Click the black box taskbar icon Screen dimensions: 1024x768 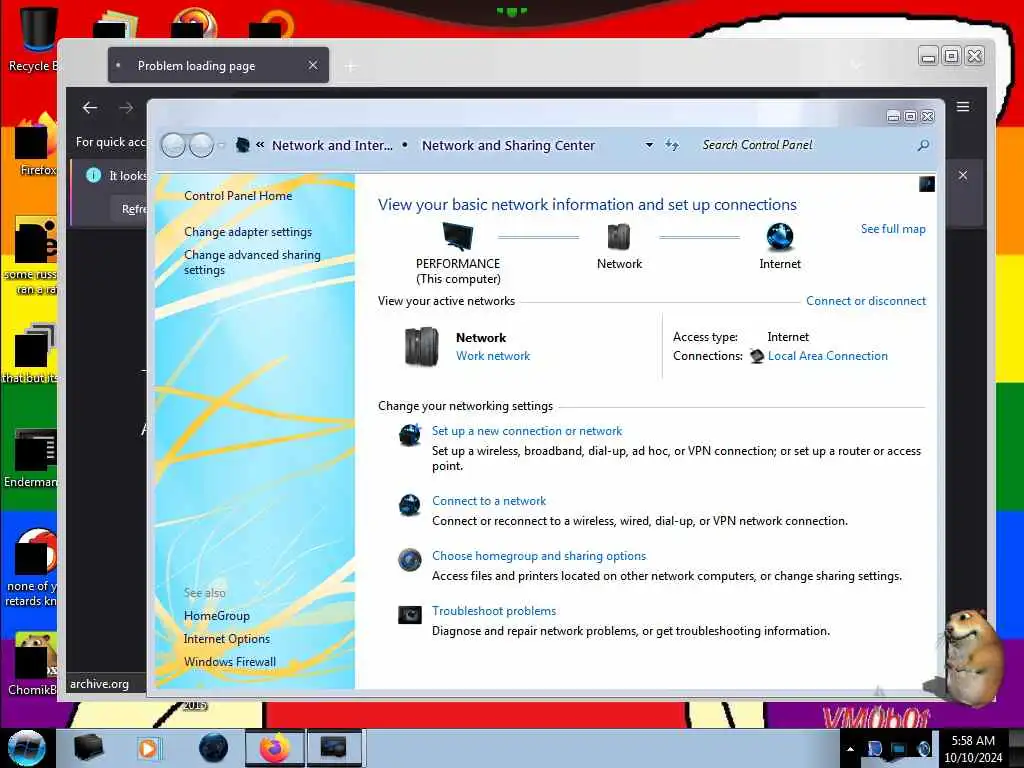[88, 748]
